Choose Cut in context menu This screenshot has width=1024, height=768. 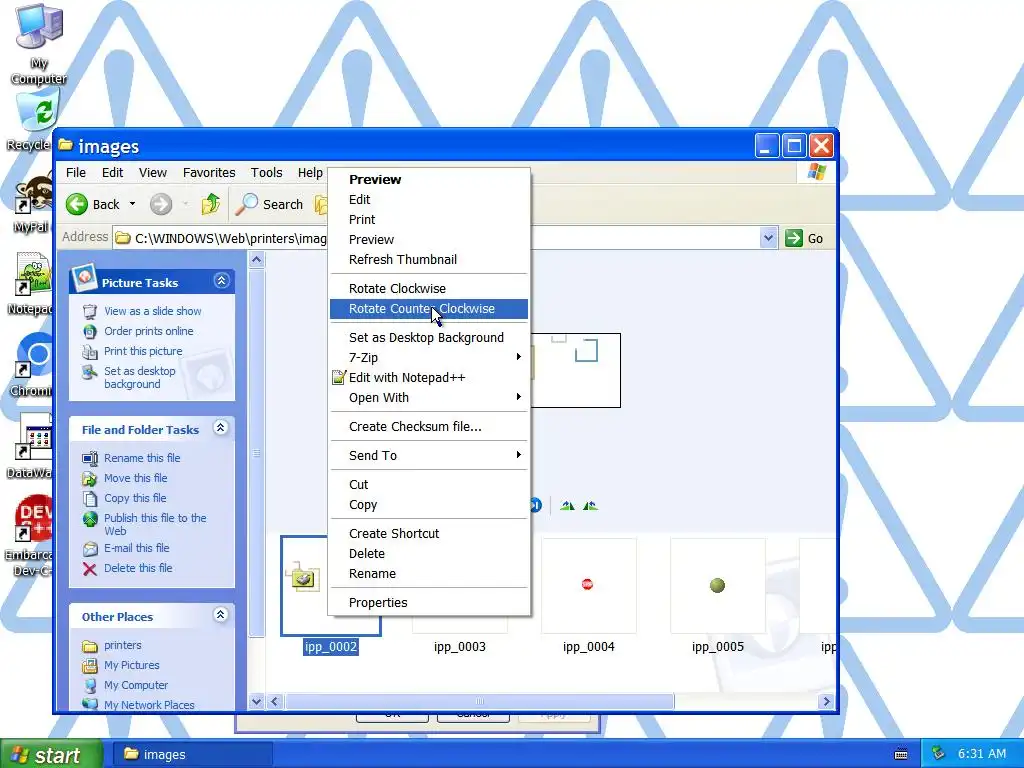pos(429,485)
